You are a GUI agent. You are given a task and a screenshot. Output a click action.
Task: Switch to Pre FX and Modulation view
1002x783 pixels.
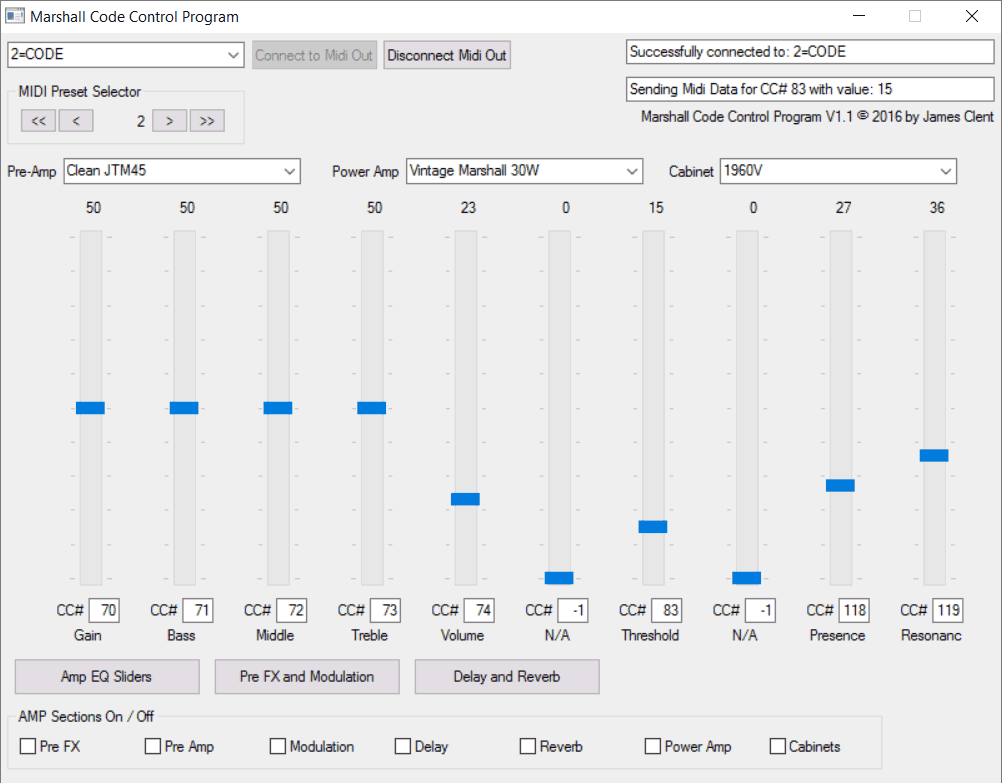[x=307, y=677]
